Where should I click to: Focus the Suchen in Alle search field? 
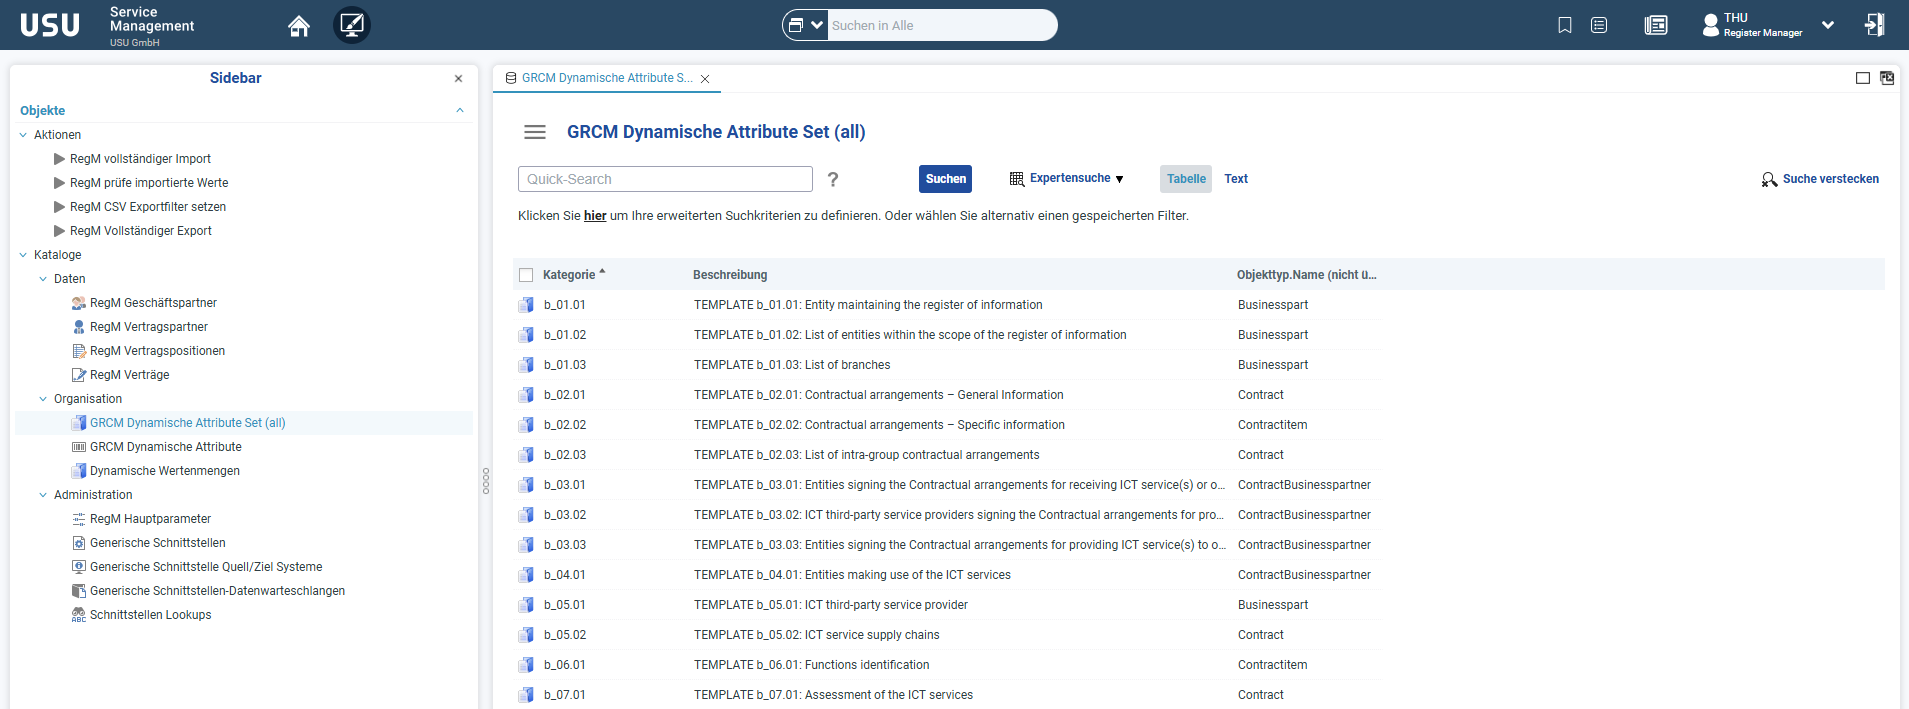coord(940,25)
